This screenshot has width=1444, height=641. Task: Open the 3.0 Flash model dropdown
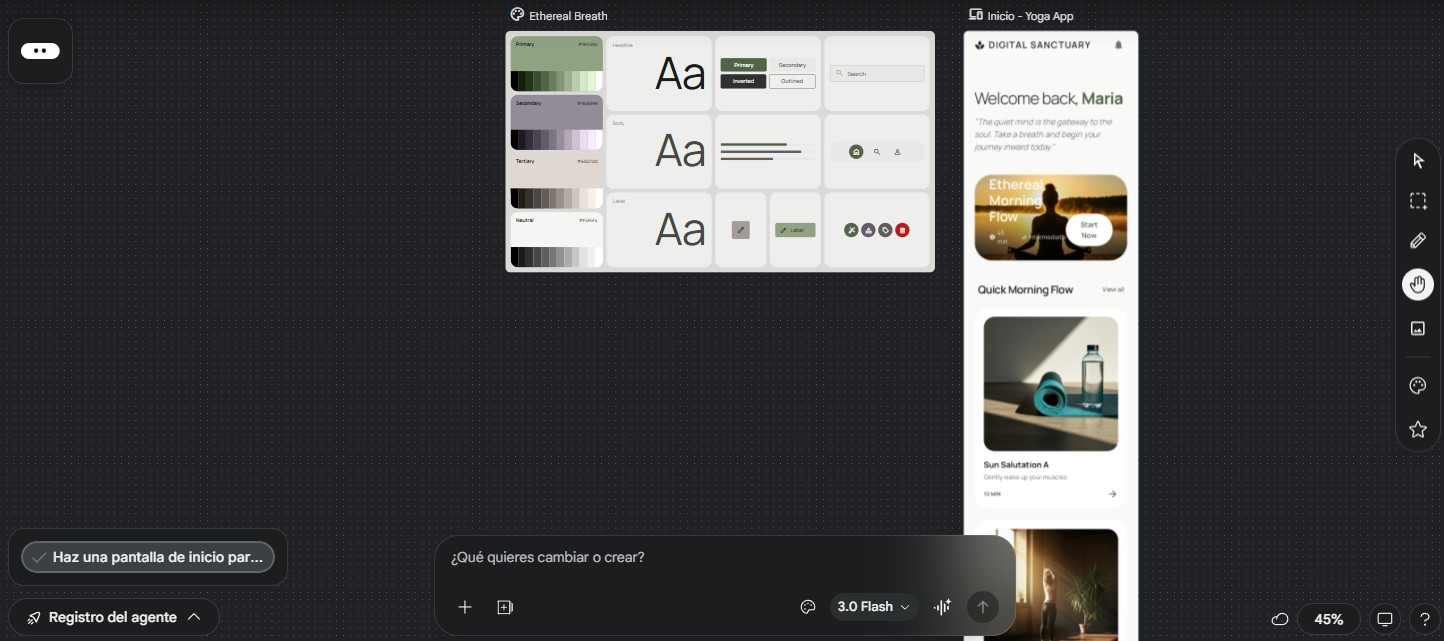[874, 607]
